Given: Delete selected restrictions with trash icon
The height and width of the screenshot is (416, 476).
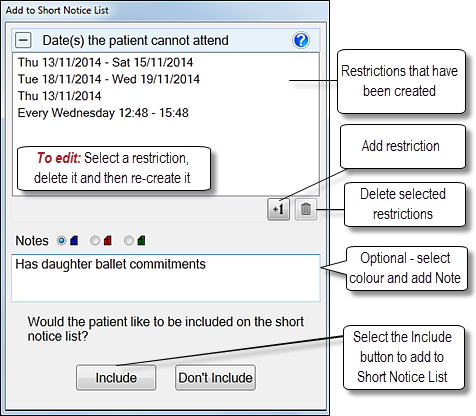Looking at the screenshot, I should pos(306,209).
